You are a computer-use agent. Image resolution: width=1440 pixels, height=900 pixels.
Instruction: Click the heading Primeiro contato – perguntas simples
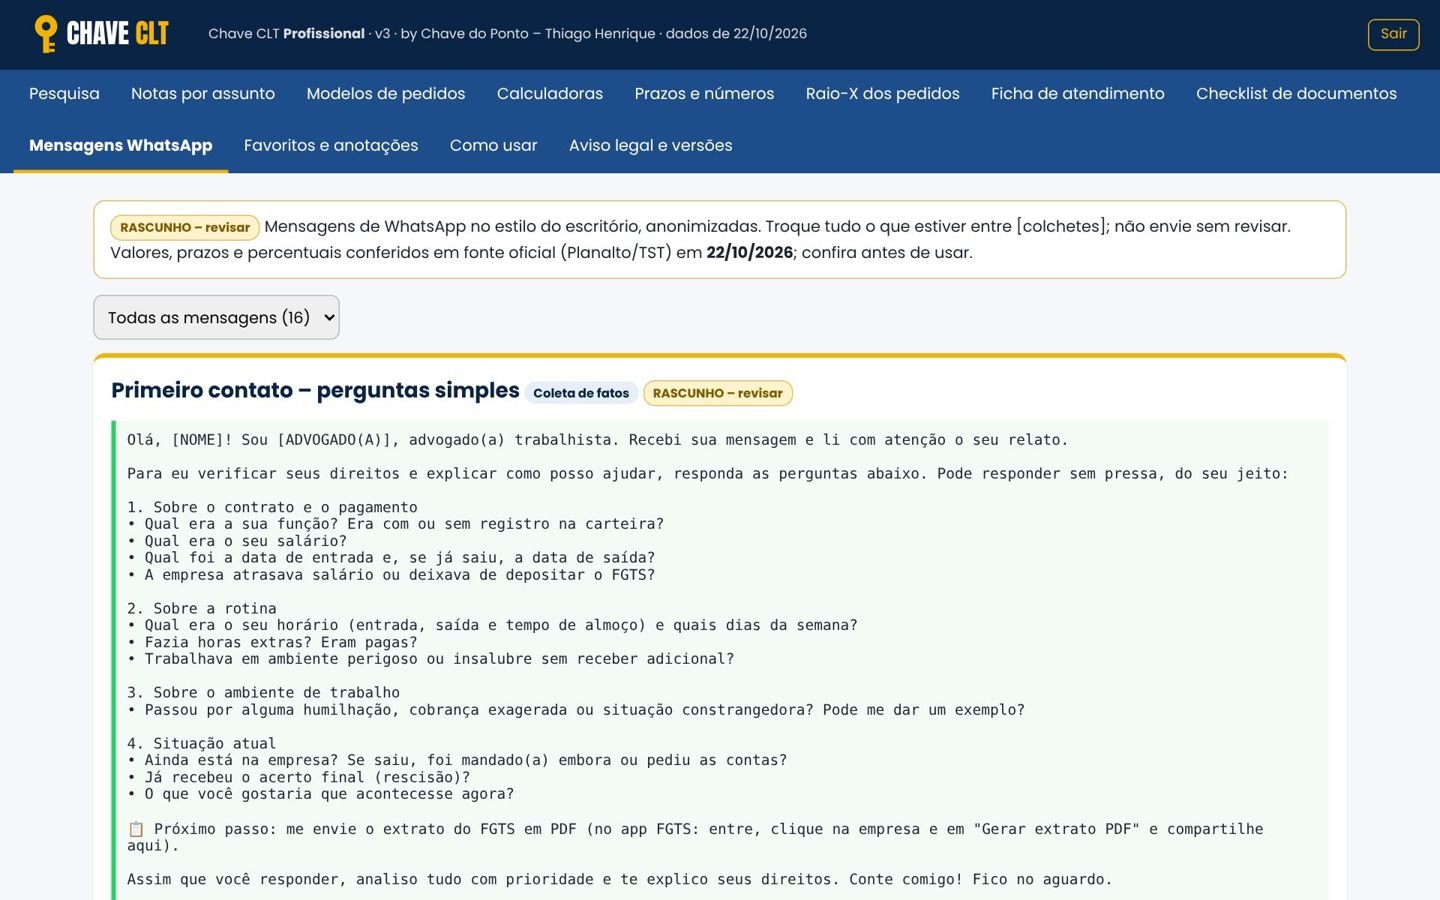pos(315,390)
